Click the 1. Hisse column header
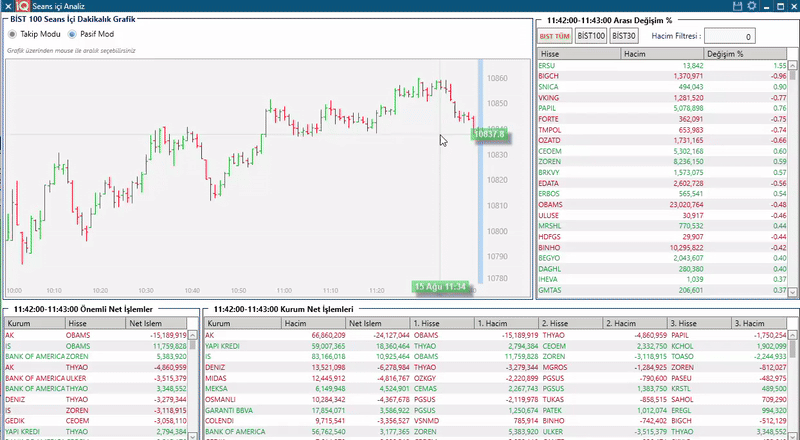 (442, 323)
